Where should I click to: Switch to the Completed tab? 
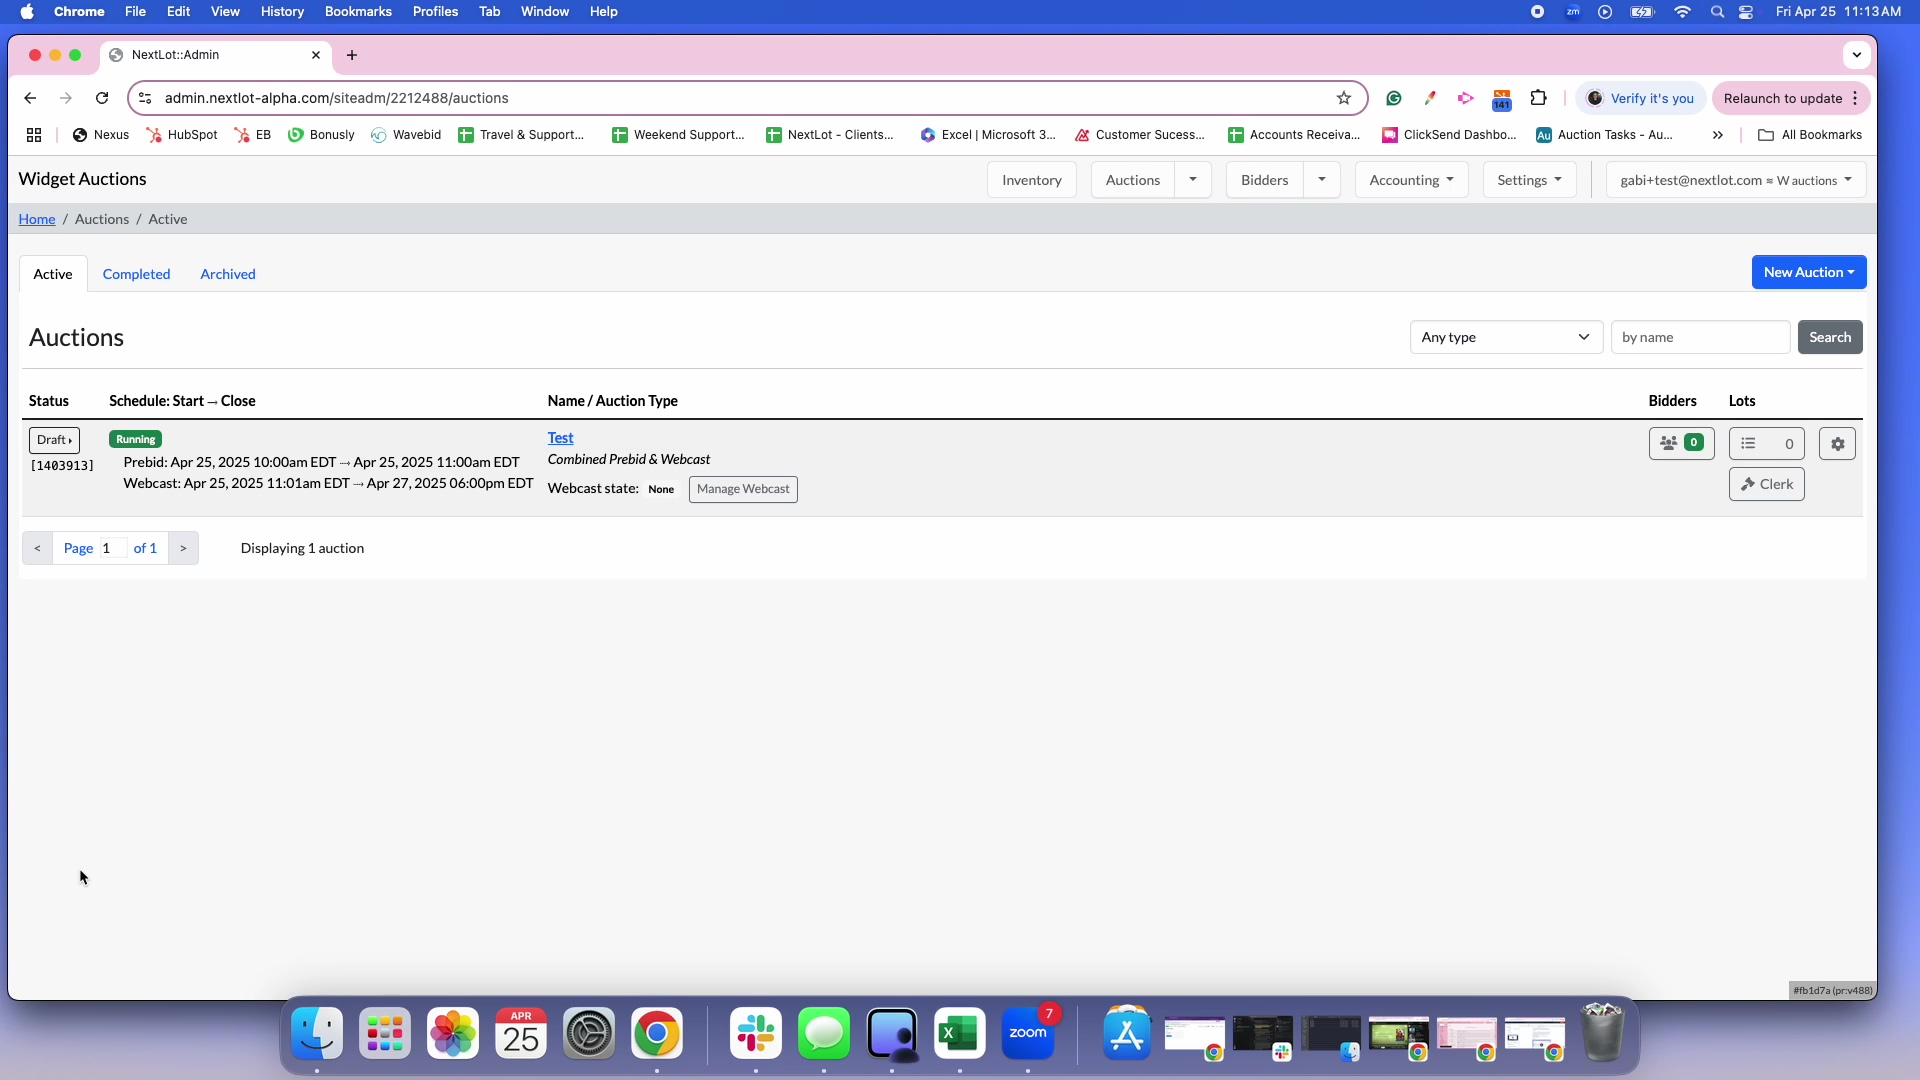pyautogui.click(x=136, y=274)
